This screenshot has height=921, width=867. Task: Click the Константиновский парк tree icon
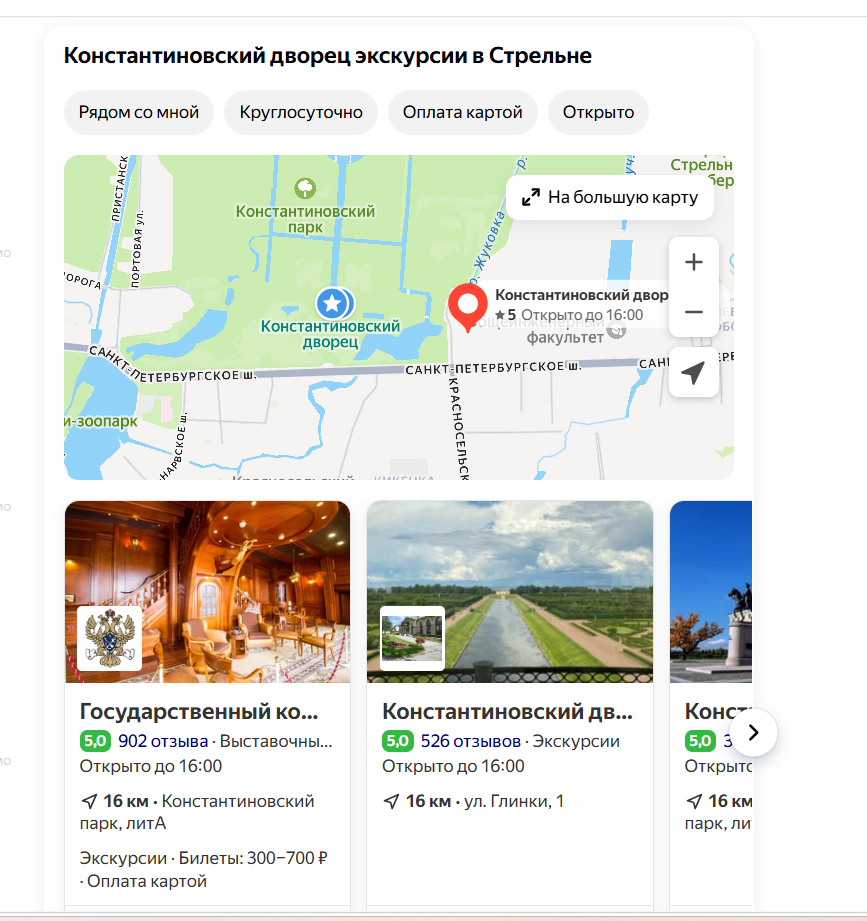coord(305,187)
